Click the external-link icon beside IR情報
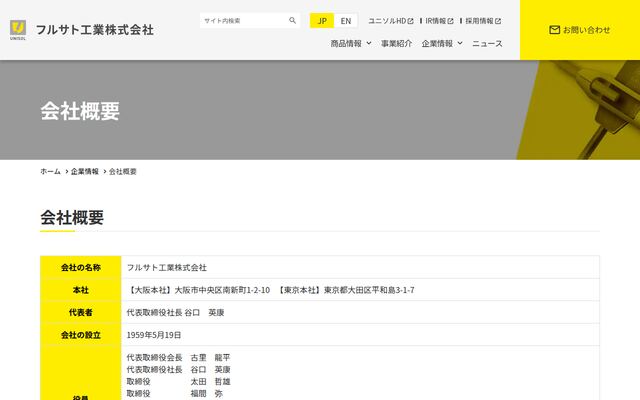 coord(450,21)
